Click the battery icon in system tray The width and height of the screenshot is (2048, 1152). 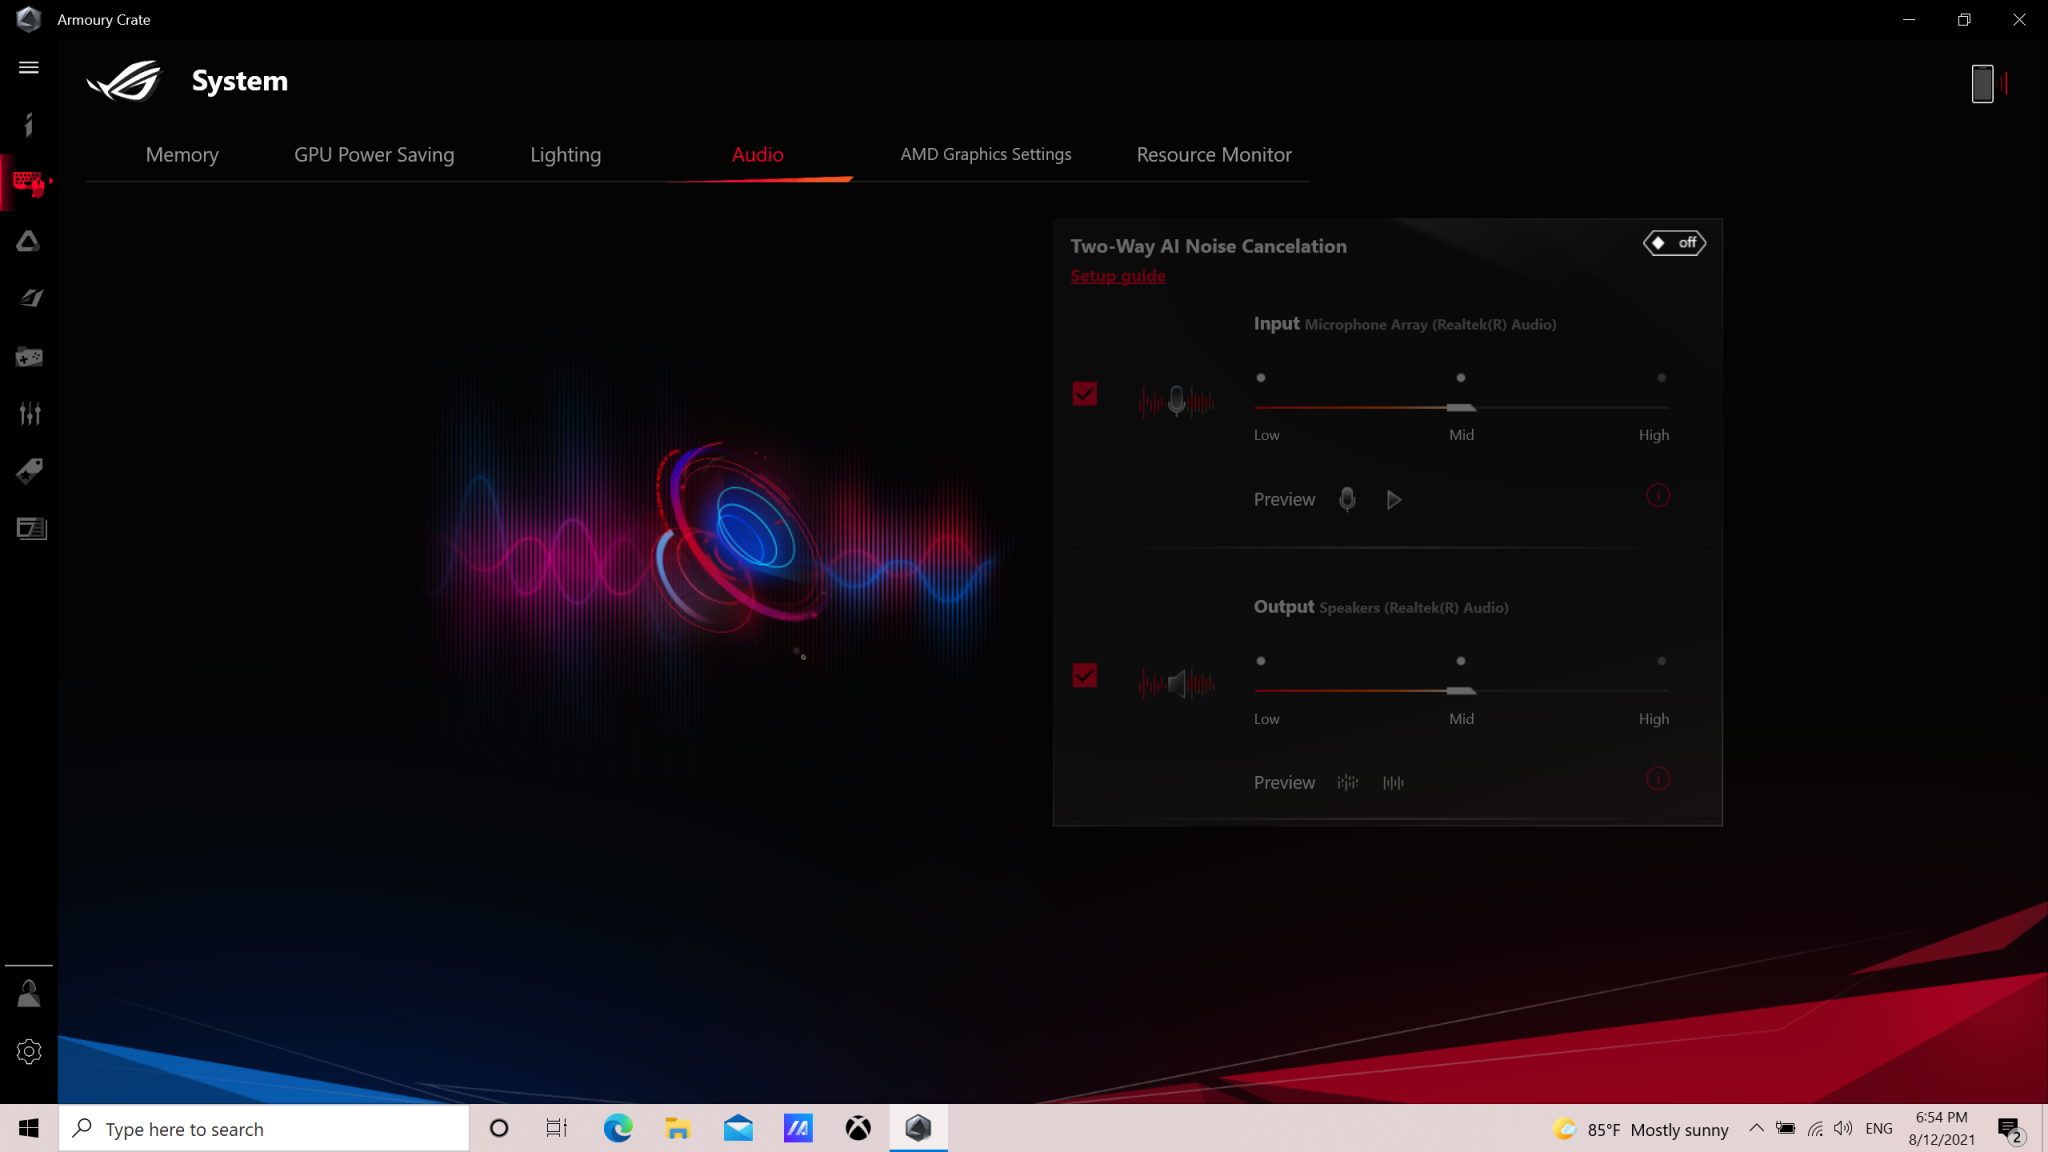tap(1785, 1128)
